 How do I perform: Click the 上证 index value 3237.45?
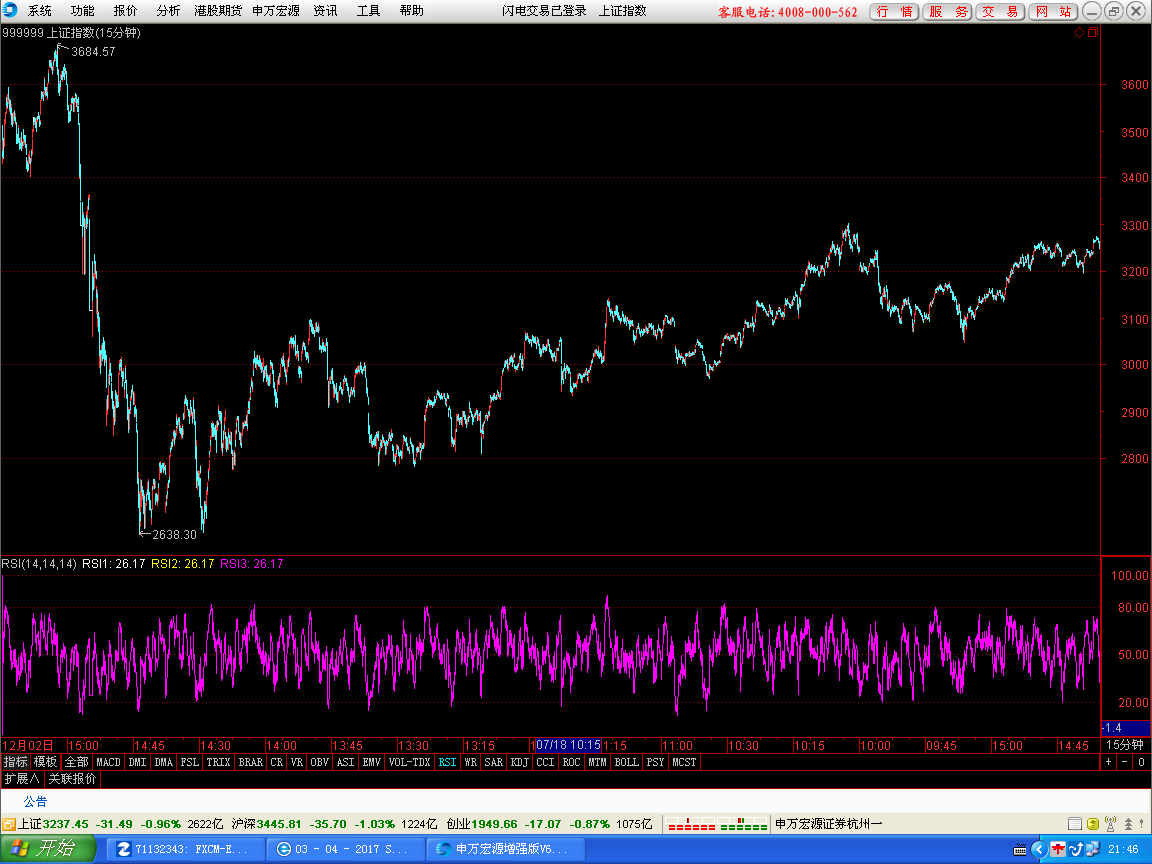(65, 824)
